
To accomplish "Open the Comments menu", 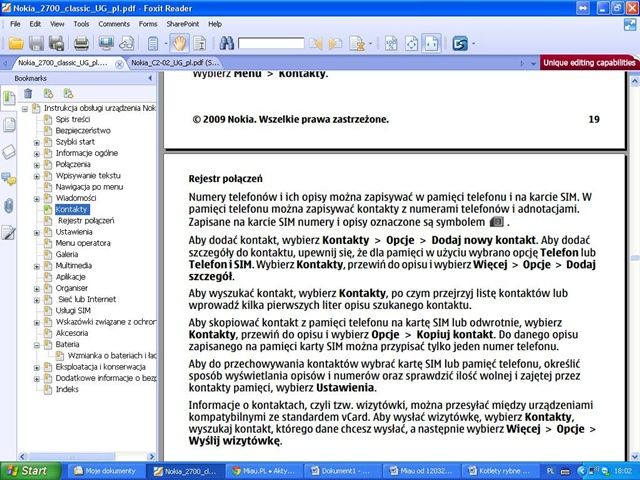I will click(x=114, y=24).
